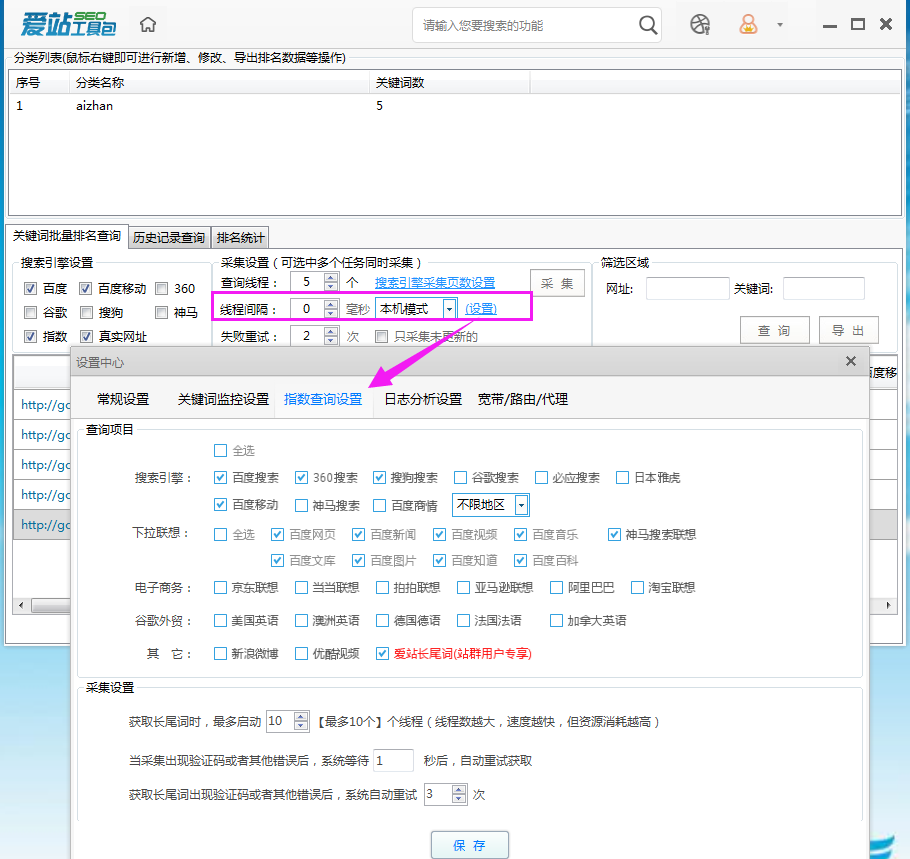This screenshot has height=859, width=910.
Task: Click the globe icon beside the search bar
Action: click(x=698, y=25)
